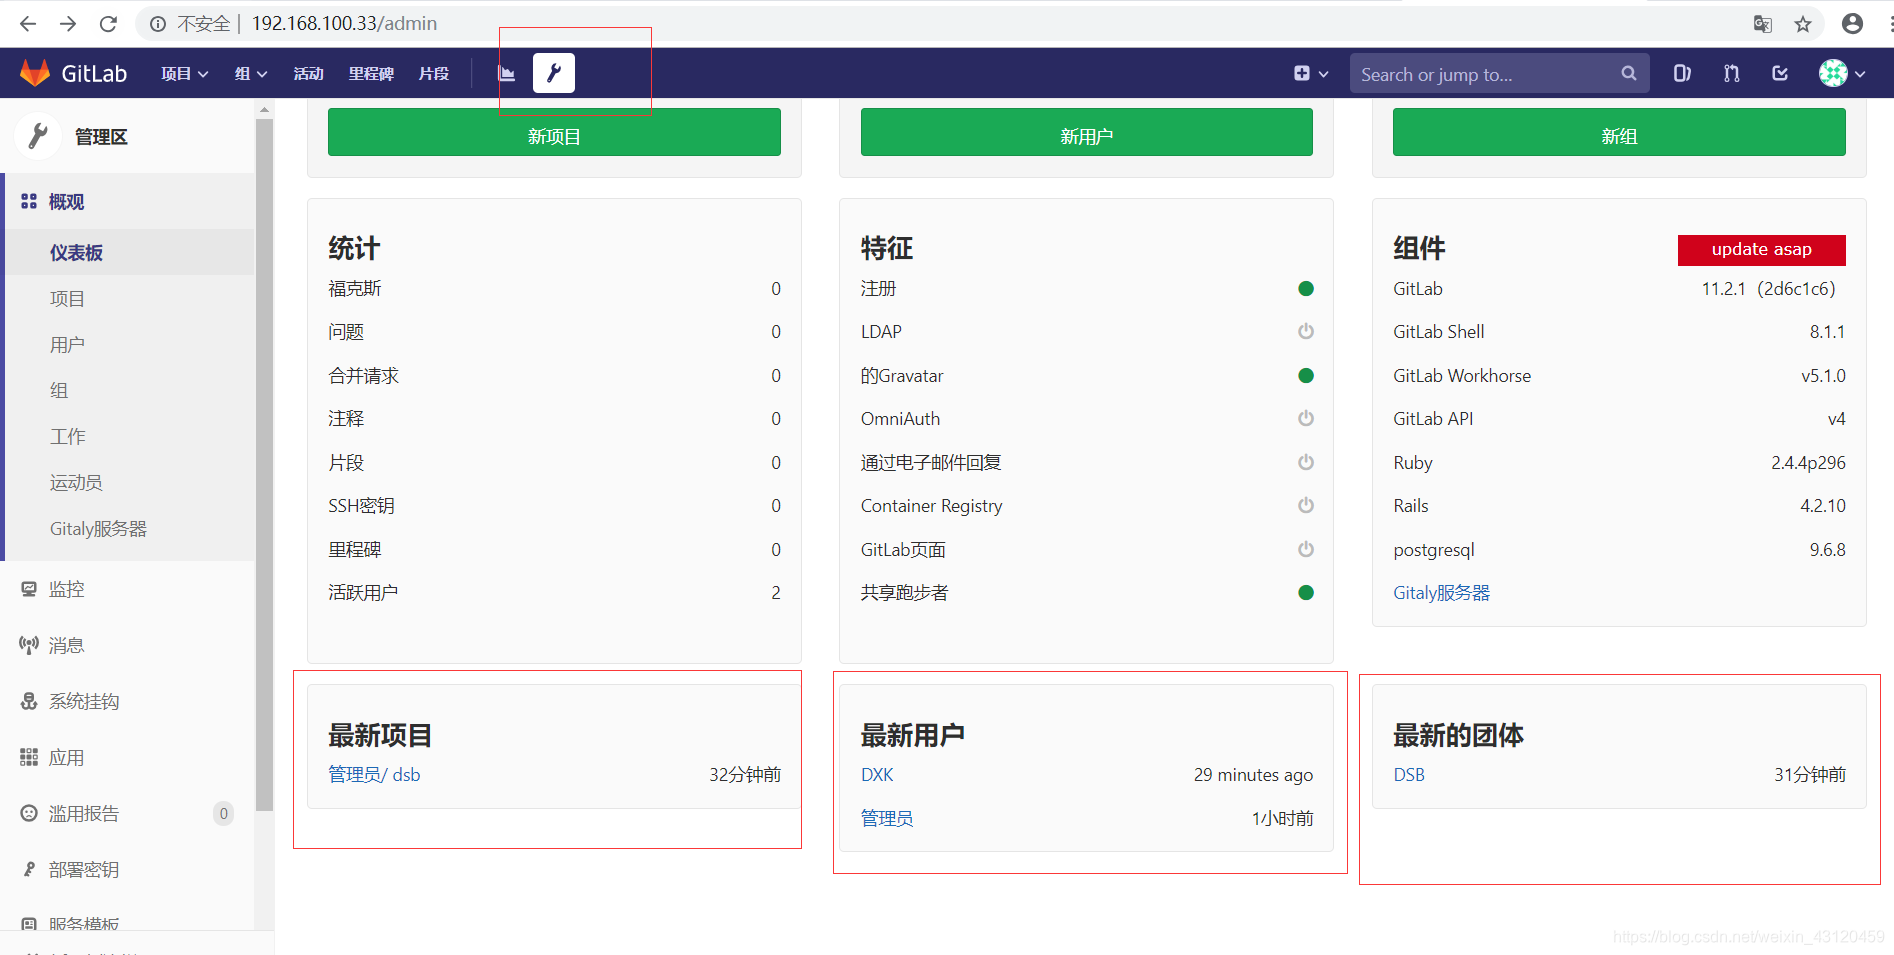Image resolution: width=1894 pixels, height=955 pixels.
Task: Click the address bar URL
Action: pyautogui.click(x=344, y=23)
